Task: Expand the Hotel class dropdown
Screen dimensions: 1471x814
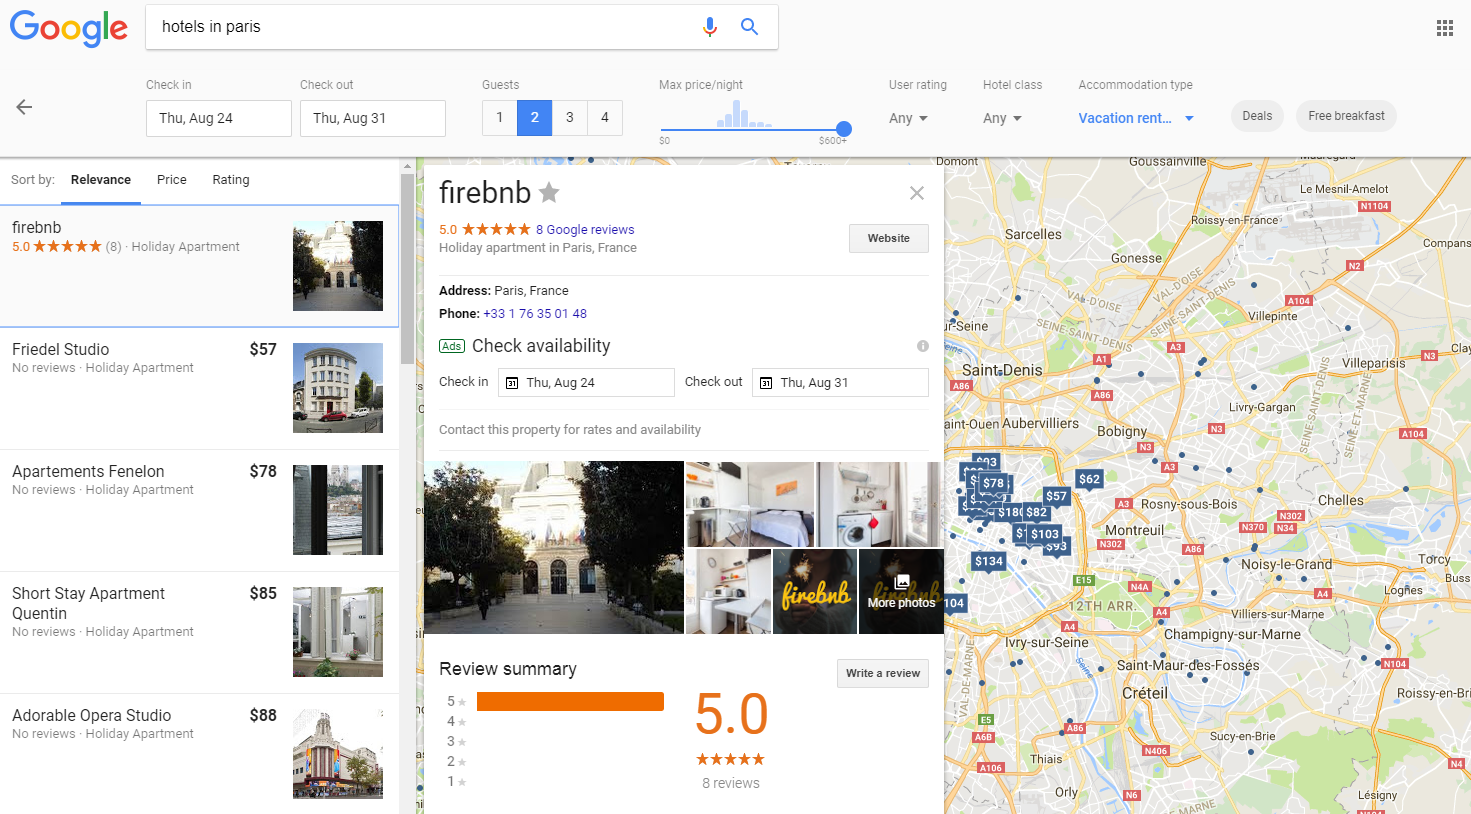Action: [x=1002, y=118]
